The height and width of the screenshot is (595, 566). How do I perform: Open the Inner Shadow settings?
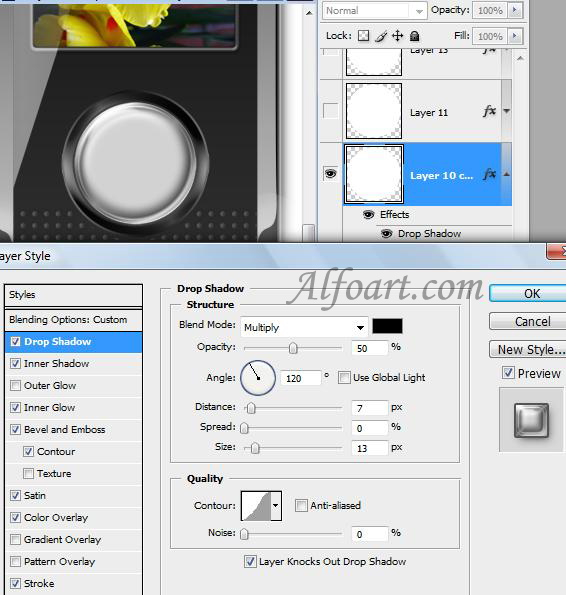click(x=57, y=364)
